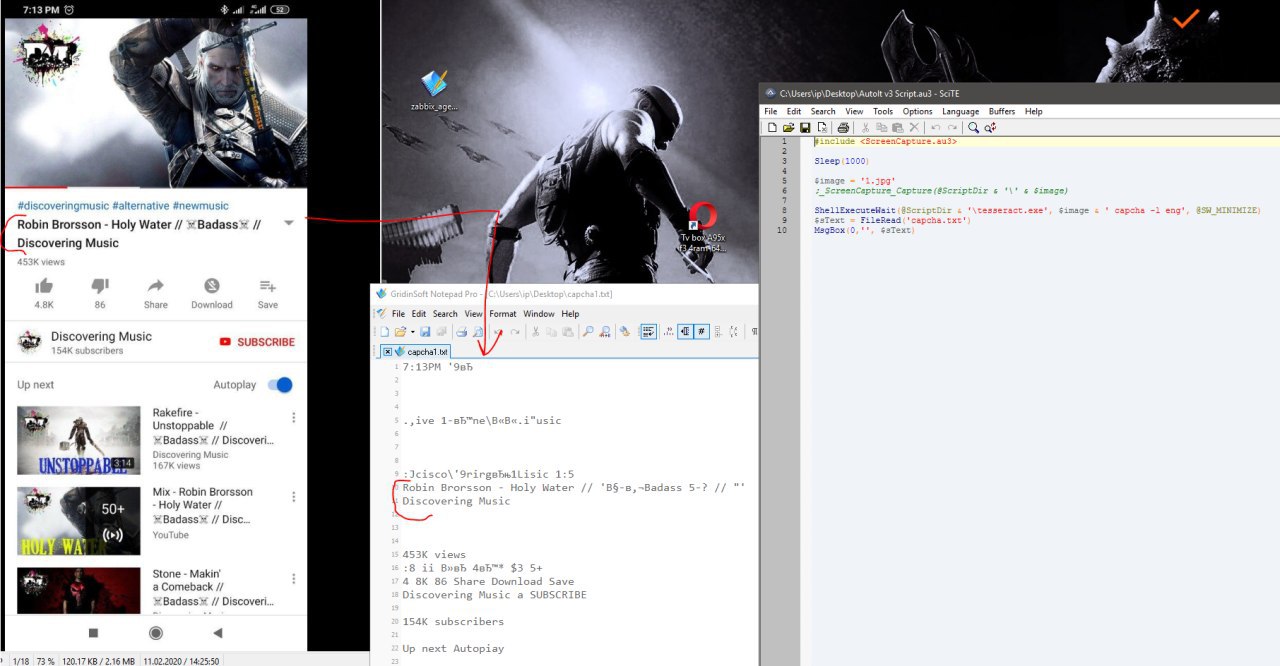Toggle line numbers (#) button in GridinSoft Notepad

702,332
